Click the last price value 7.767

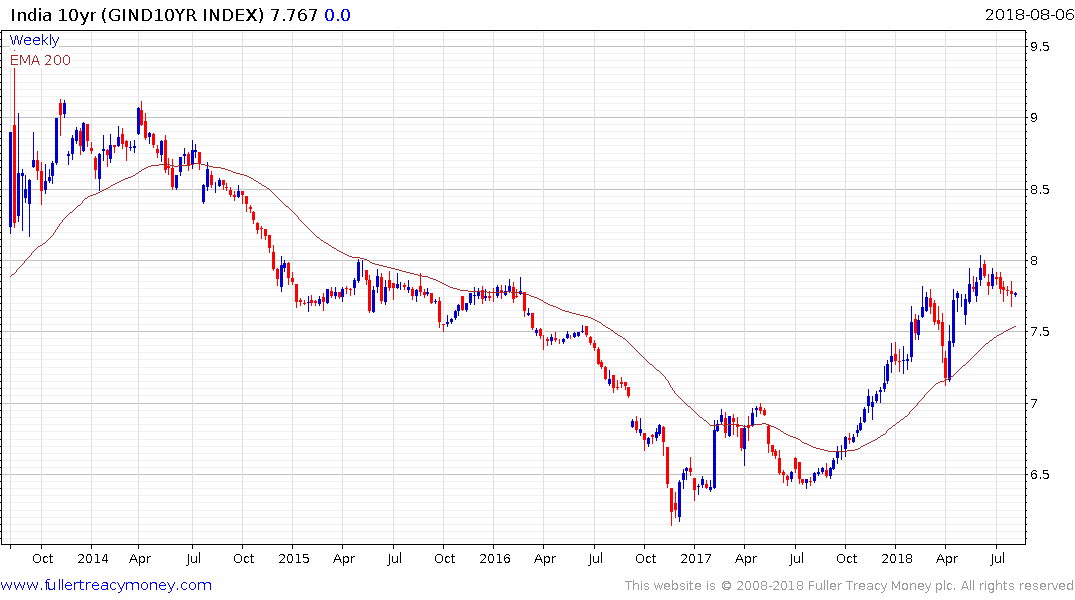(x=294, y=15)
